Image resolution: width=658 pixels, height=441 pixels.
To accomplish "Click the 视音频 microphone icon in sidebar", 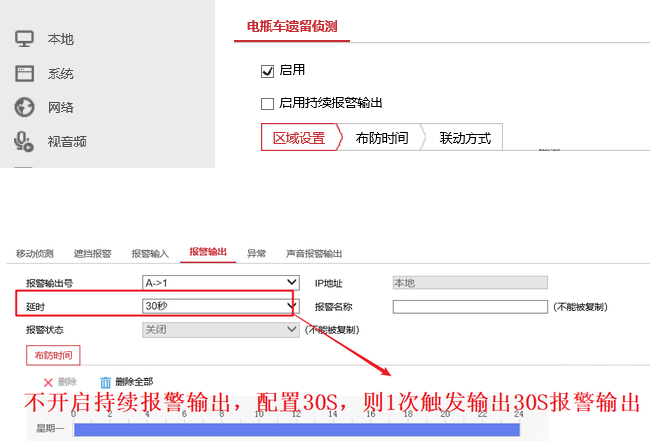I will tap(25, 142).
